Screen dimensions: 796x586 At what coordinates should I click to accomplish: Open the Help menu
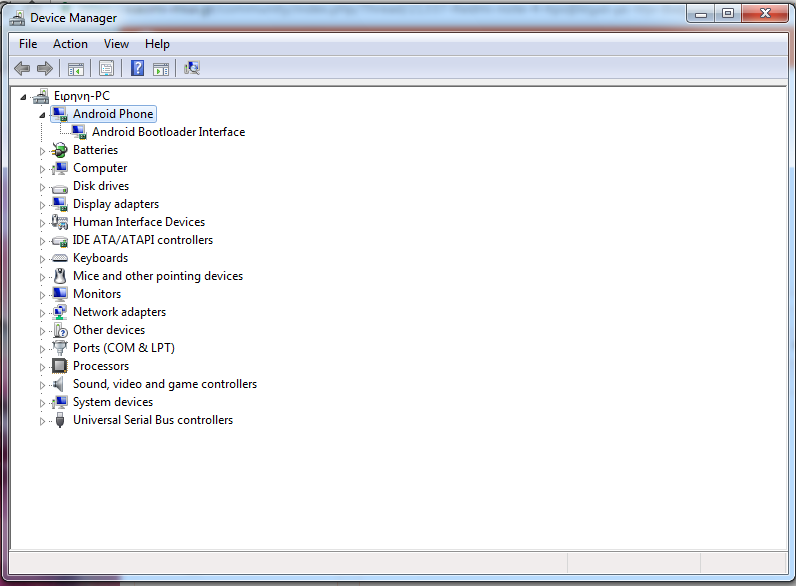pos(157,44)
